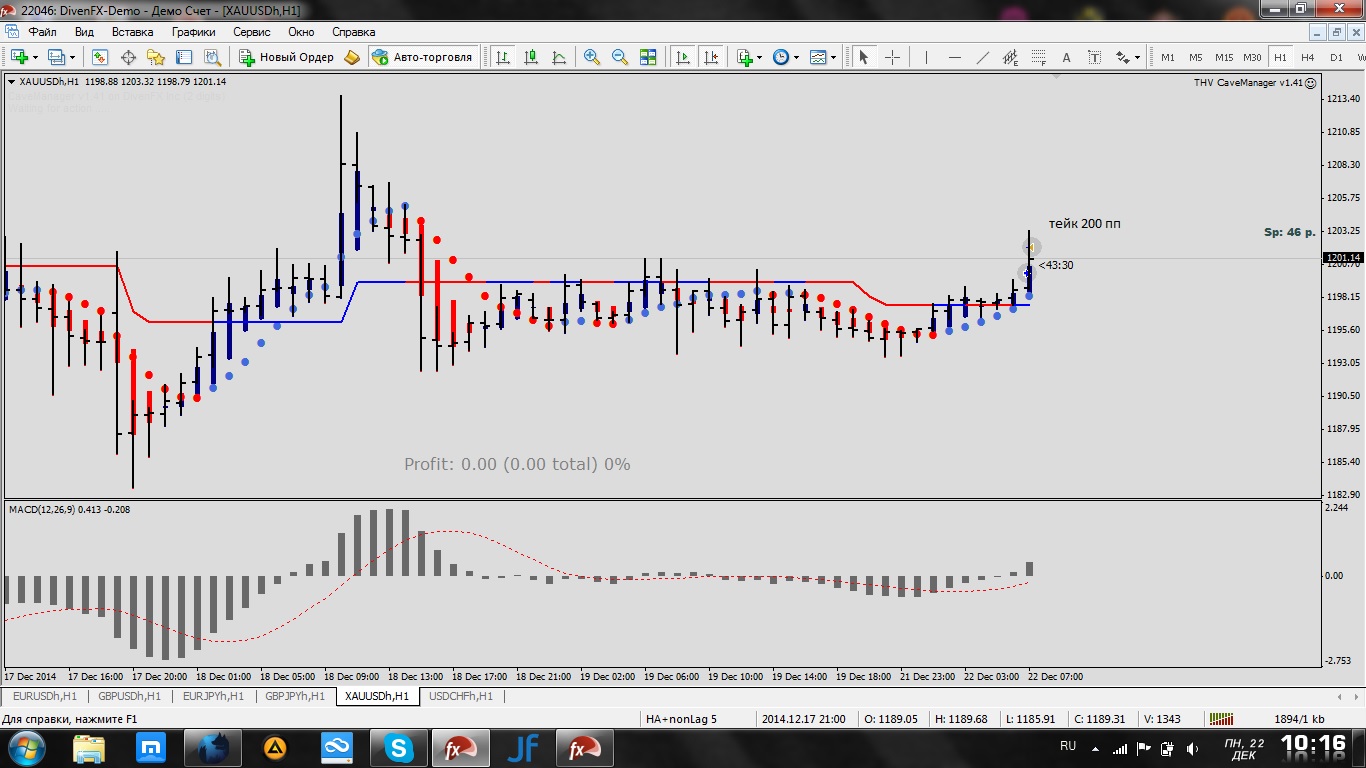Tile chart windows icon
Viewport: 1366px width, 768px height.
click(648, 57)
